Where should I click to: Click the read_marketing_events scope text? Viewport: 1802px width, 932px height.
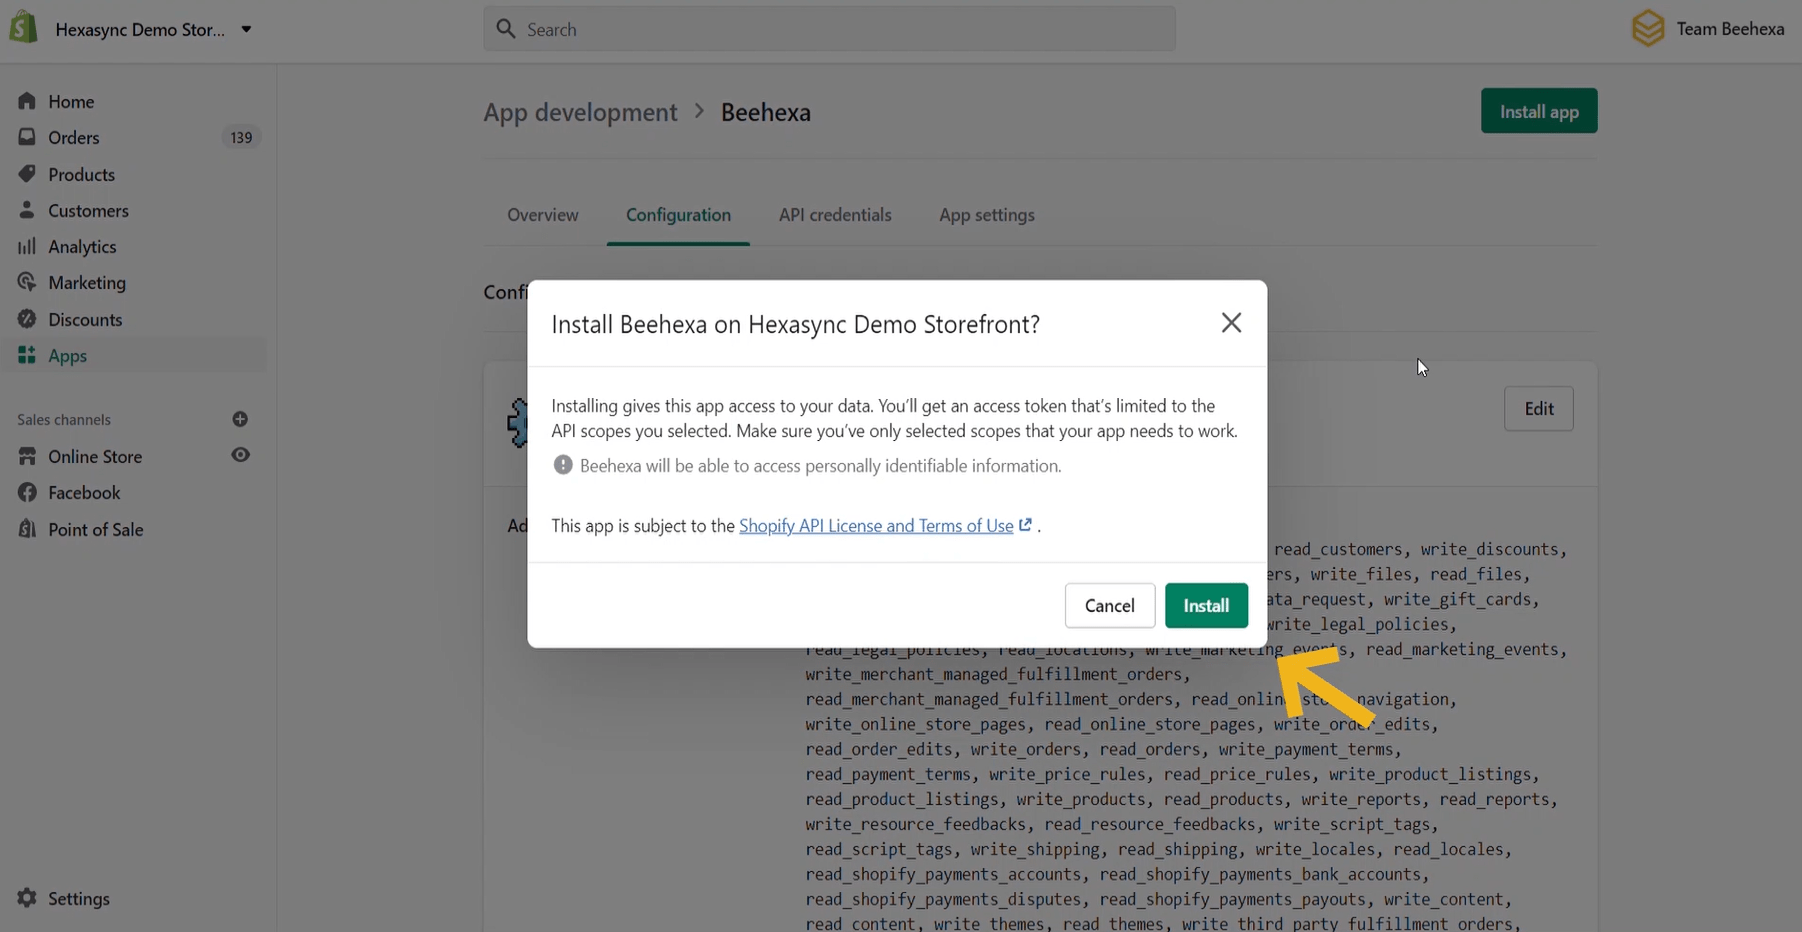coord(1462,649)
